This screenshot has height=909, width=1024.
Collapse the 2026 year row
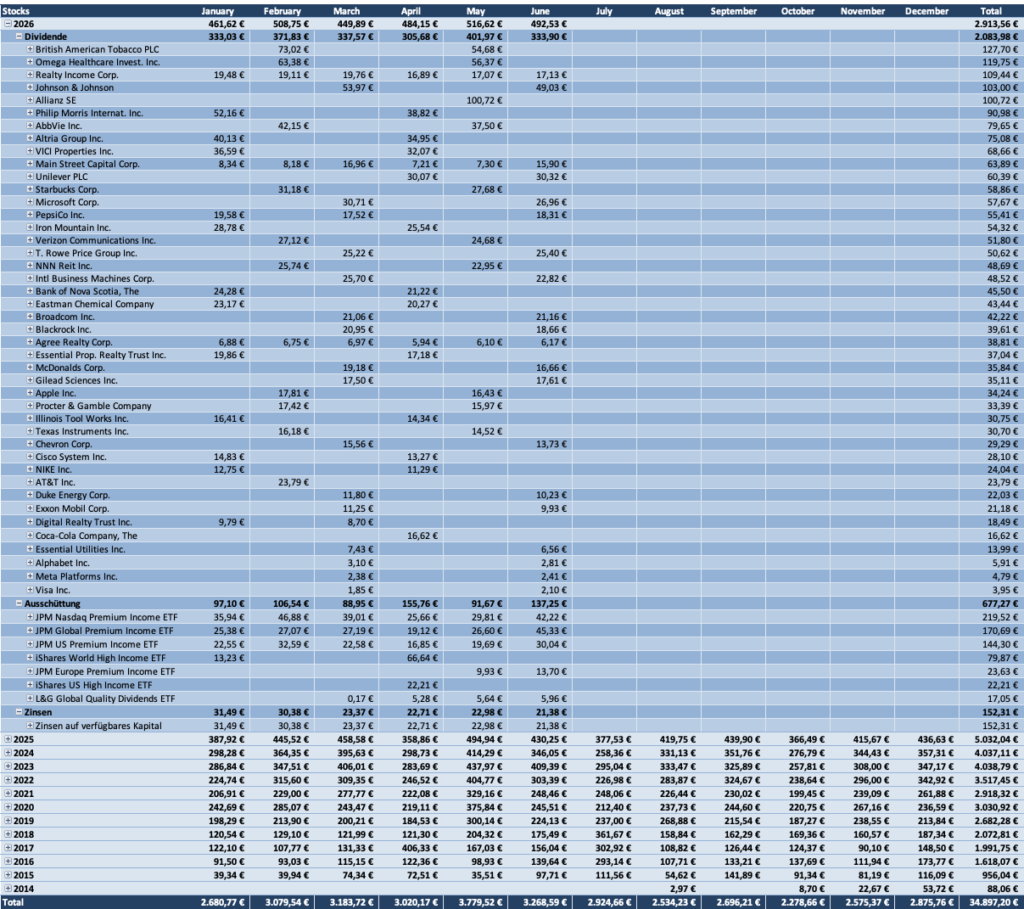[8, 24]
